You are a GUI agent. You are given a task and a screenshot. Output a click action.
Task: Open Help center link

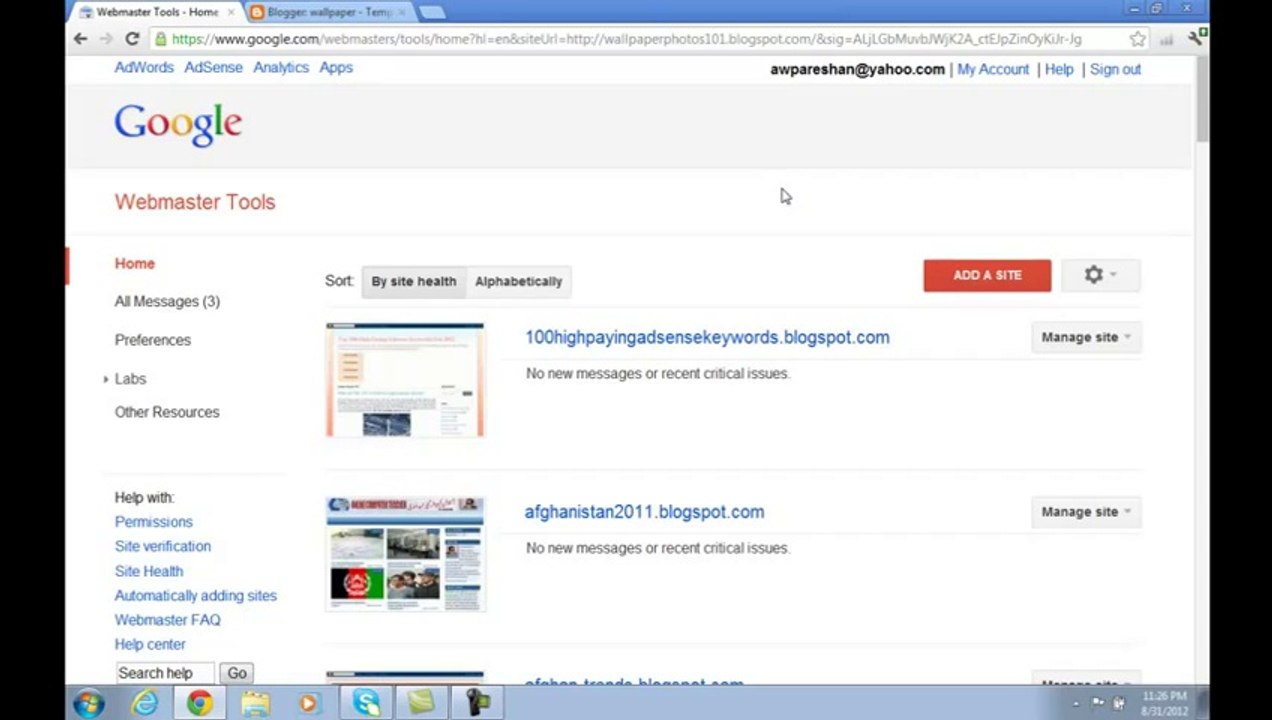[150, 644]
